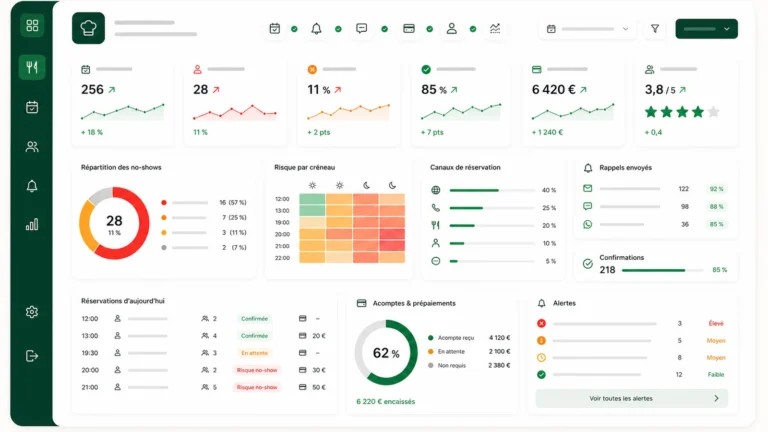Open the date range dropdown
This screenshot has width=768, height=432.
pyautogui.click(x=588, y=29)
